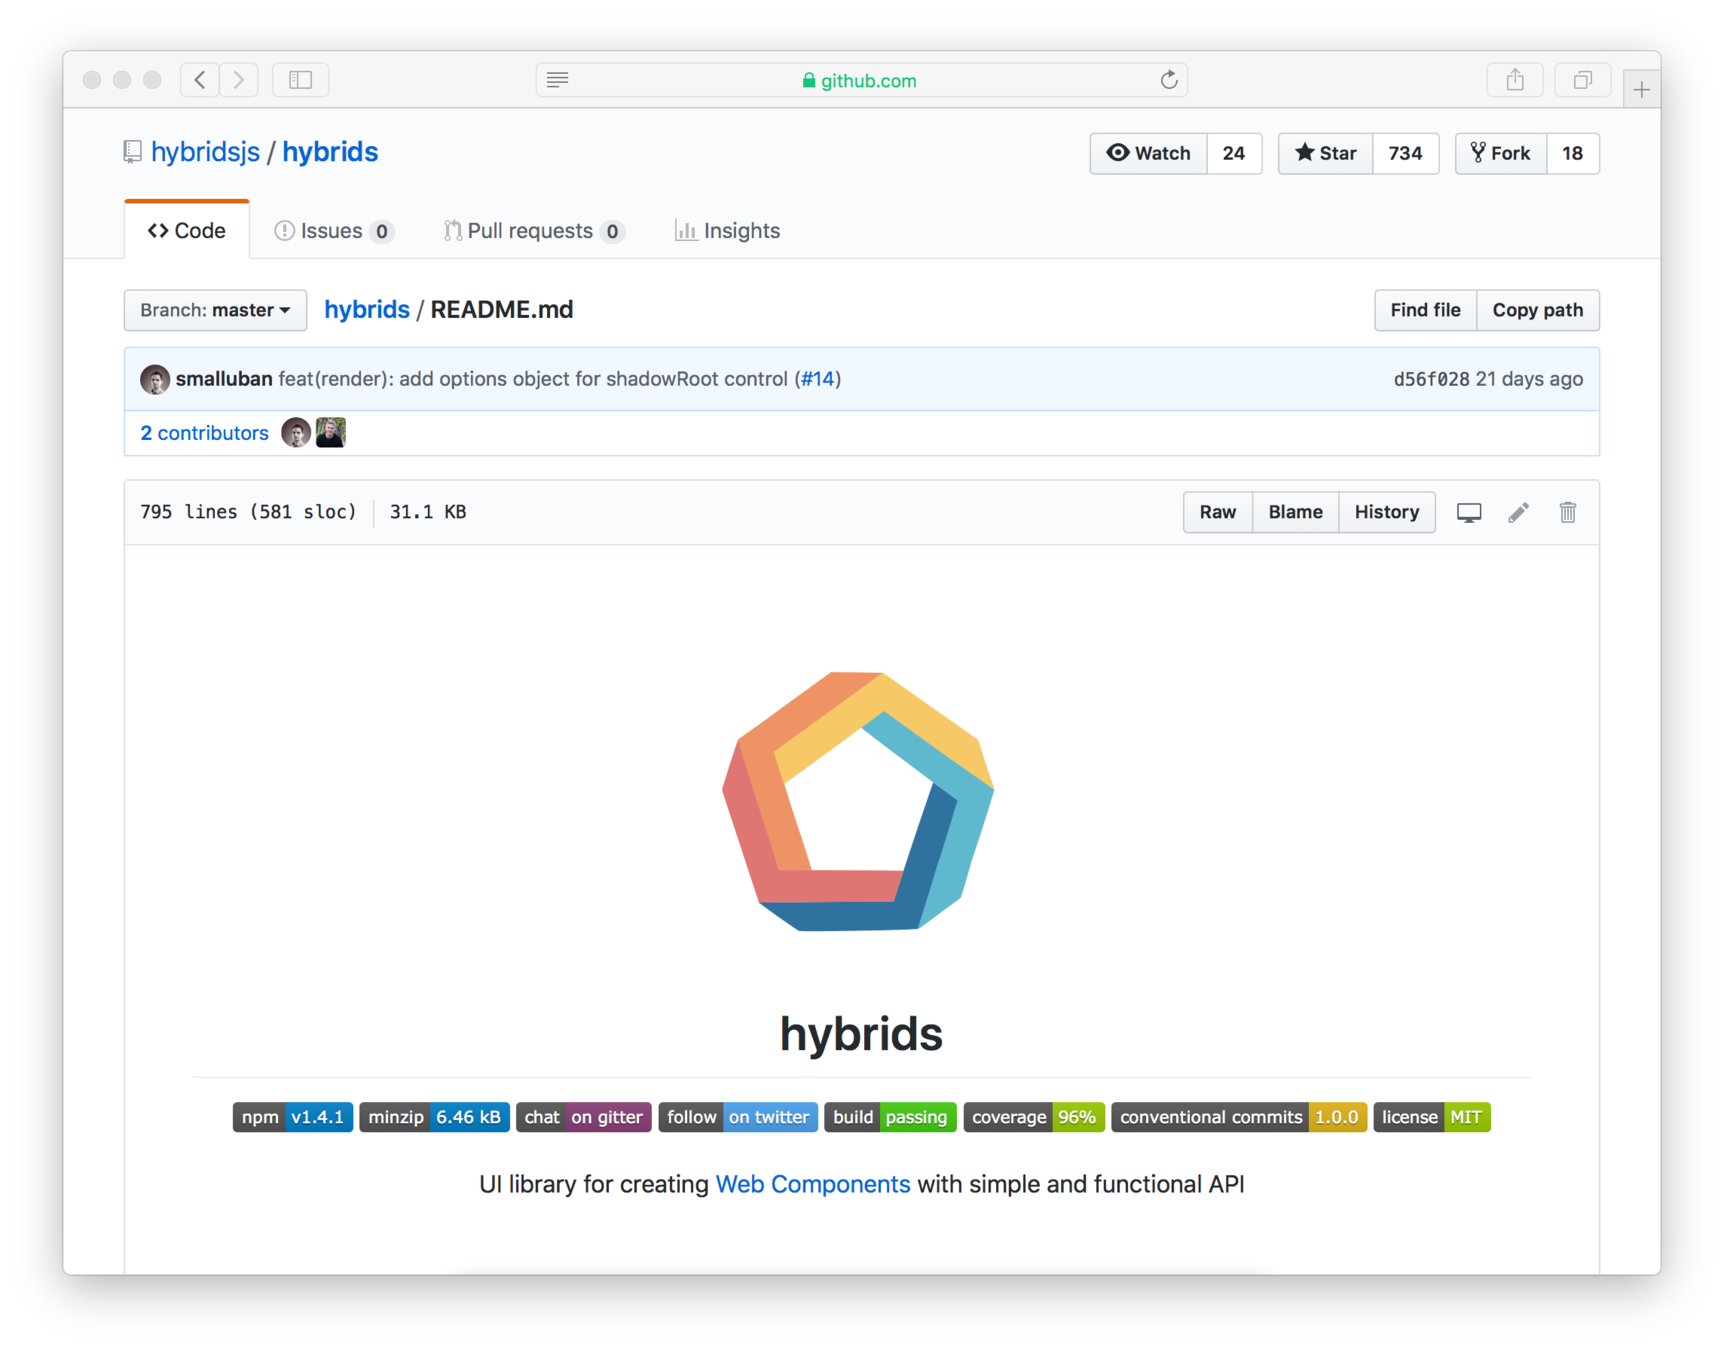Open smalluban's profile link

click(224, 379)
